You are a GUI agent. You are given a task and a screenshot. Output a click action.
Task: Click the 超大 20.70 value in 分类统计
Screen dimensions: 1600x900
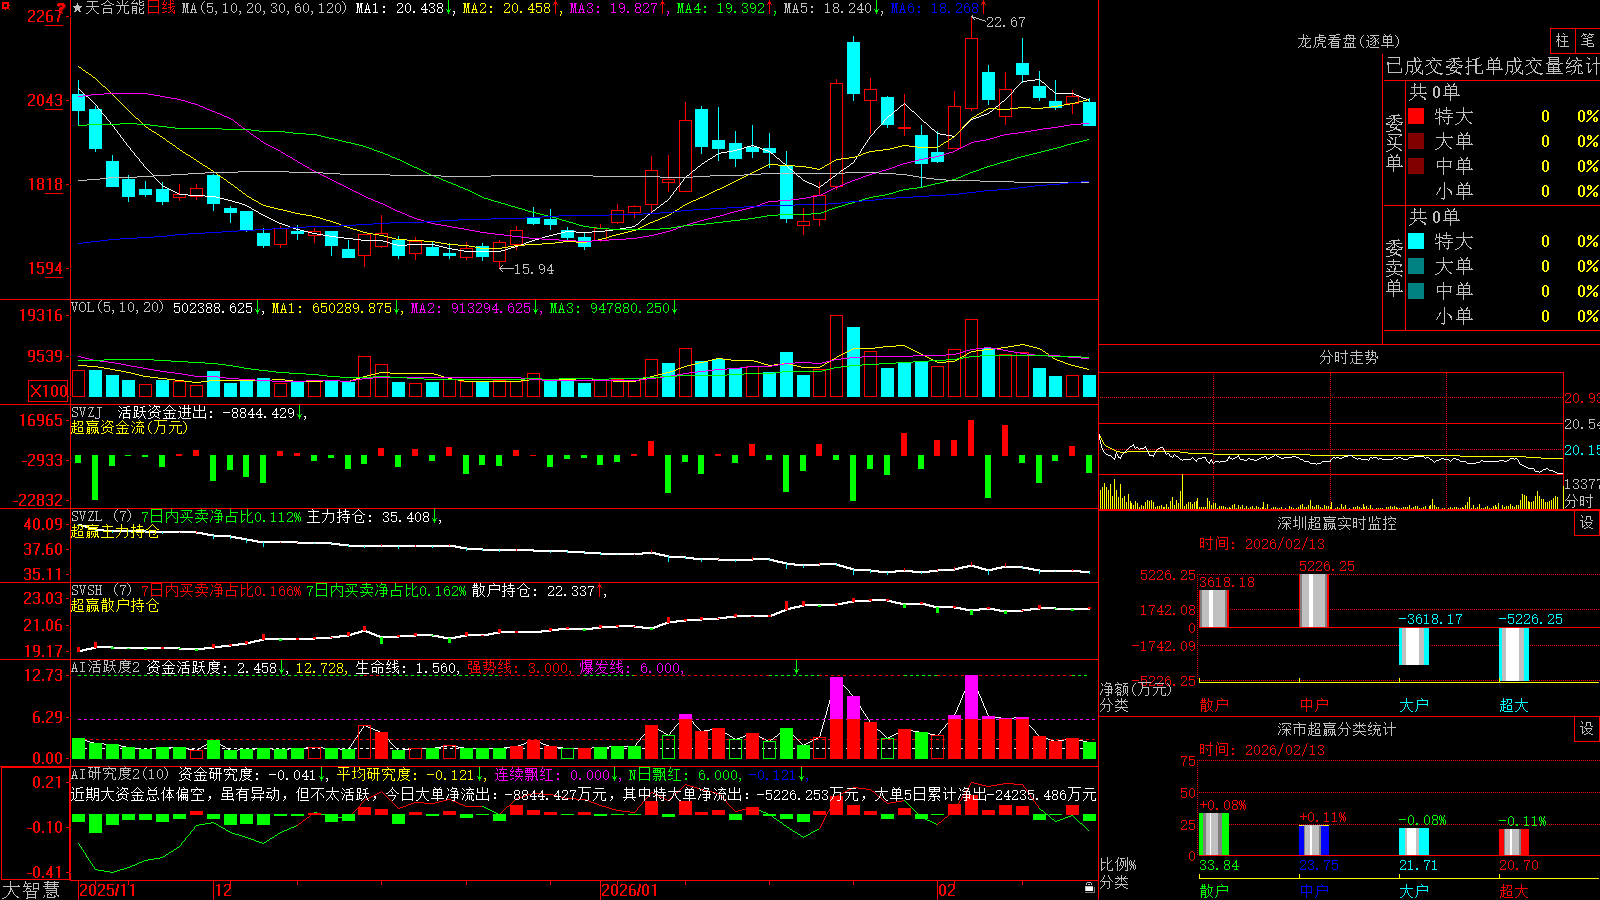(1519, 865)
